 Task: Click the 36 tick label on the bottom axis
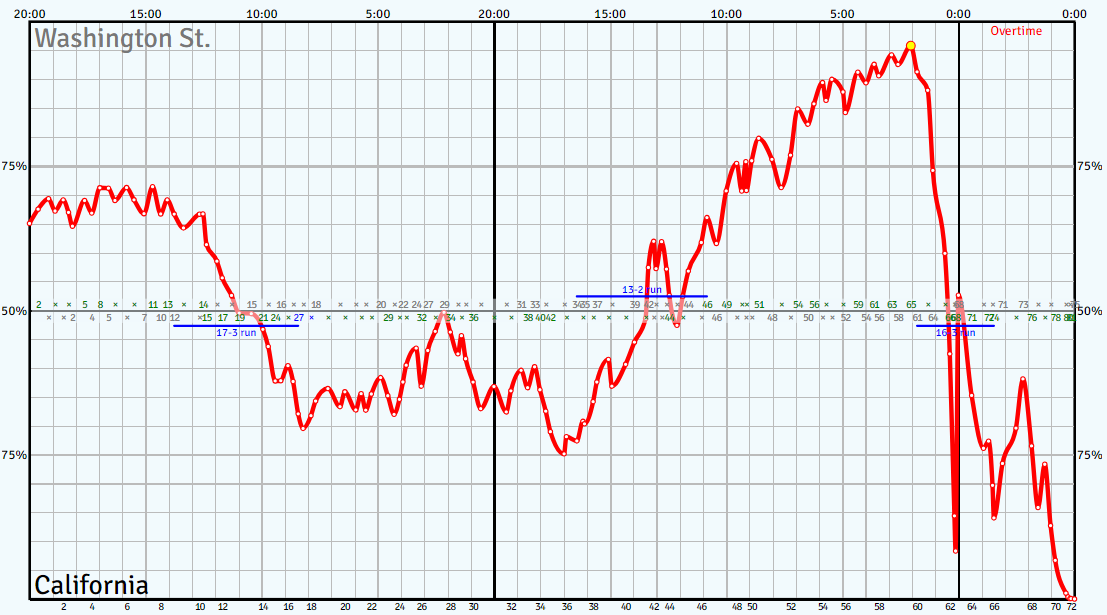coord(567,607)
